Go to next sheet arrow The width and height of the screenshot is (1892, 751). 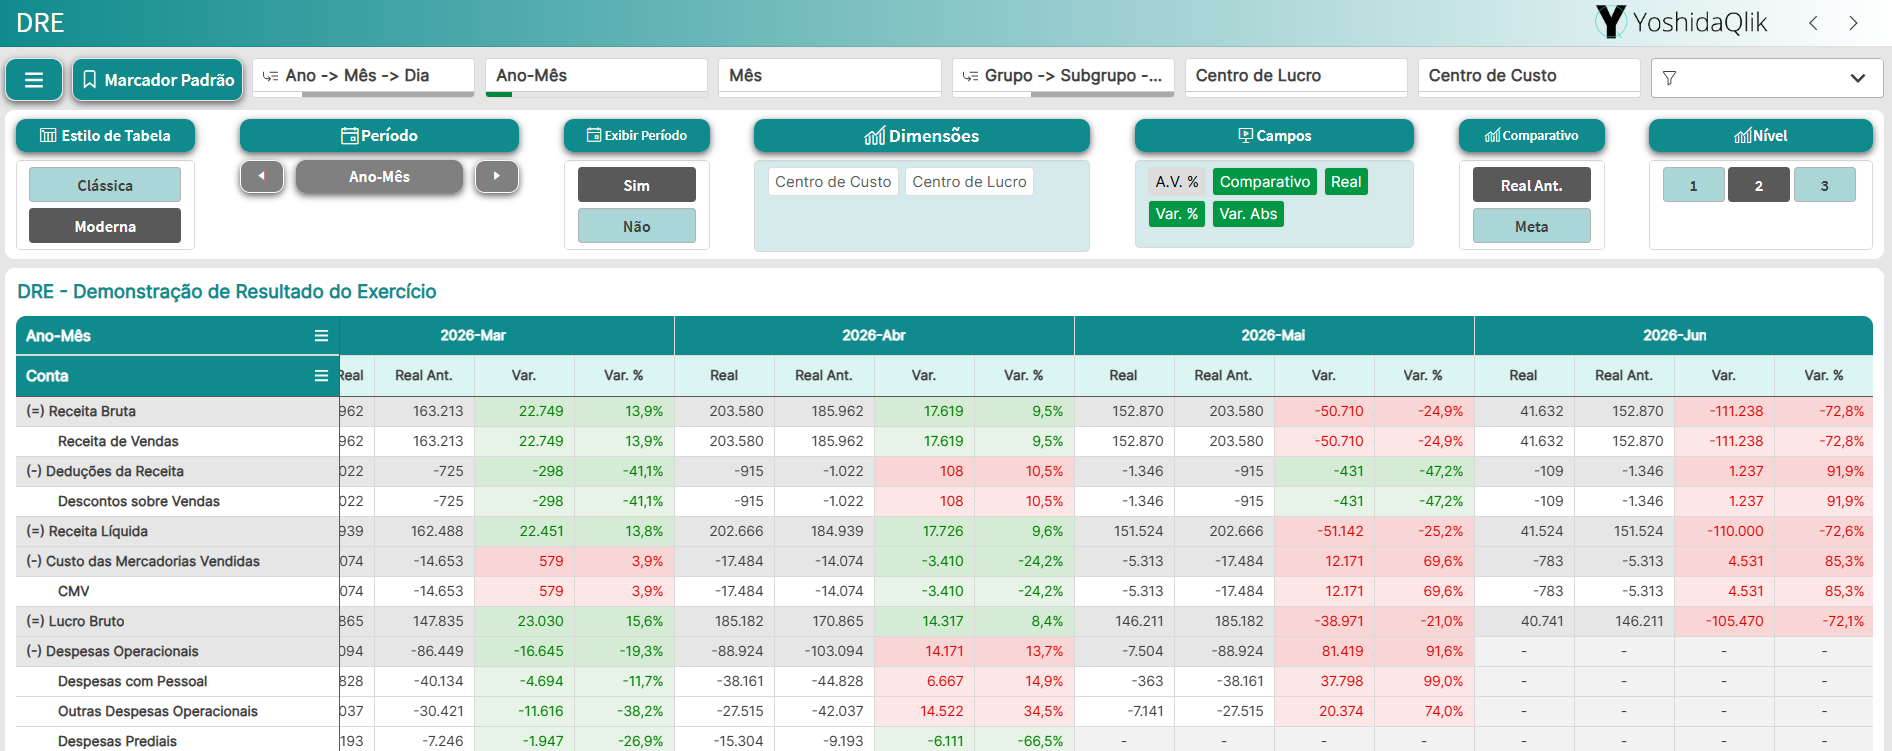tap(1853, 23)
